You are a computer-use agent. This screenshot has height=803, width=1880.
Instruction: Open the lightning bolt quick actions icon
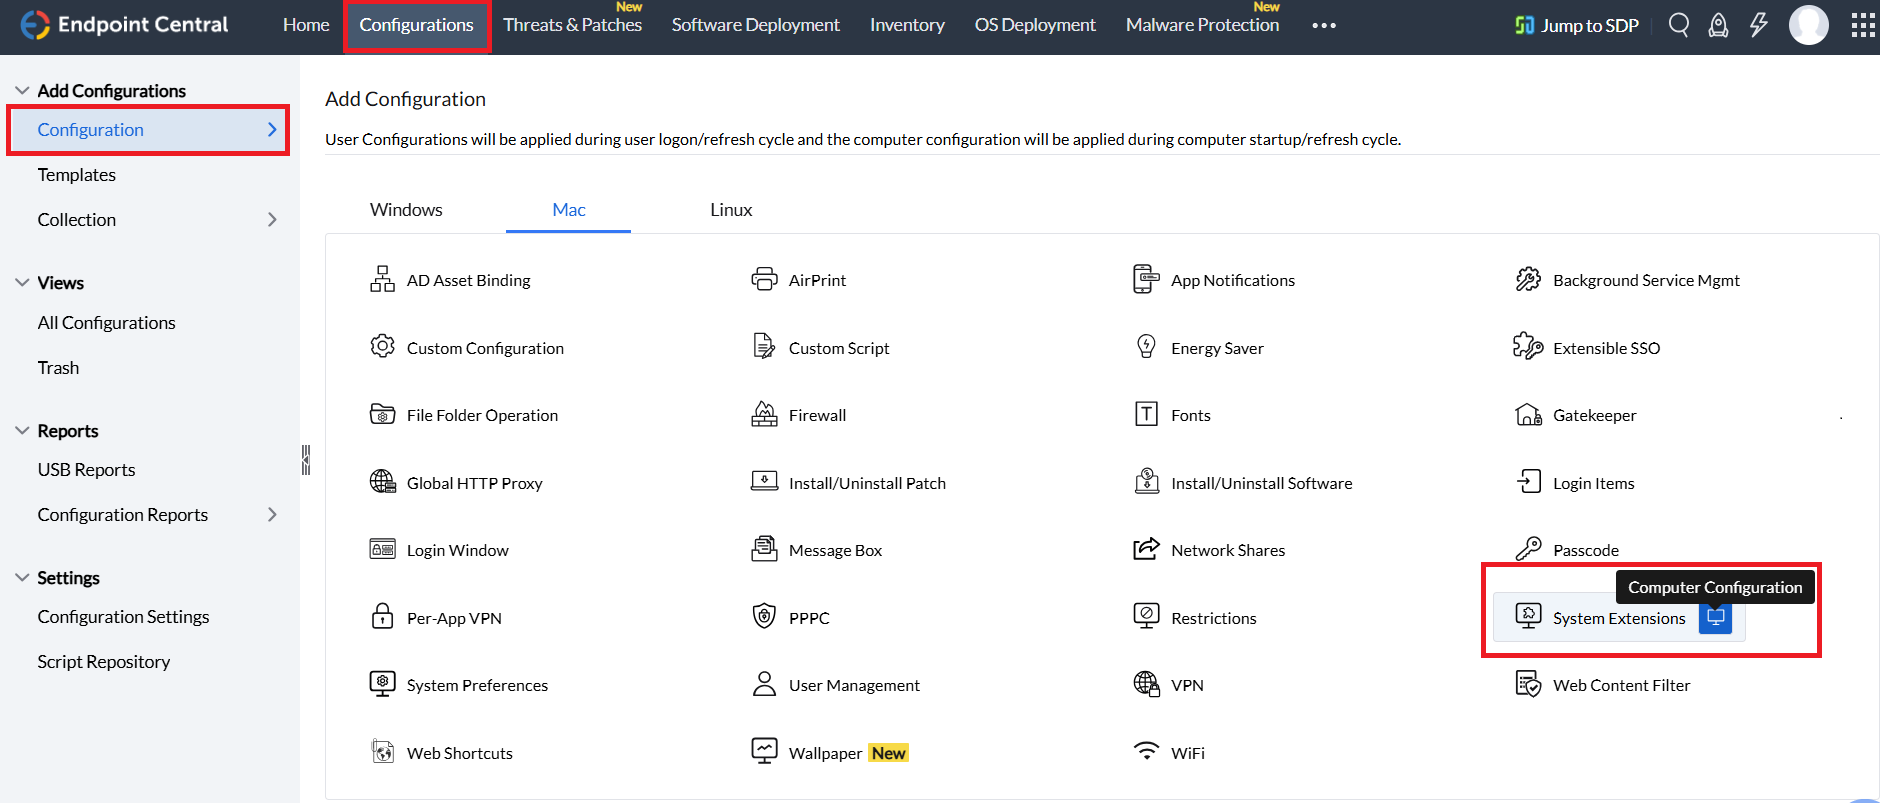1759,25
